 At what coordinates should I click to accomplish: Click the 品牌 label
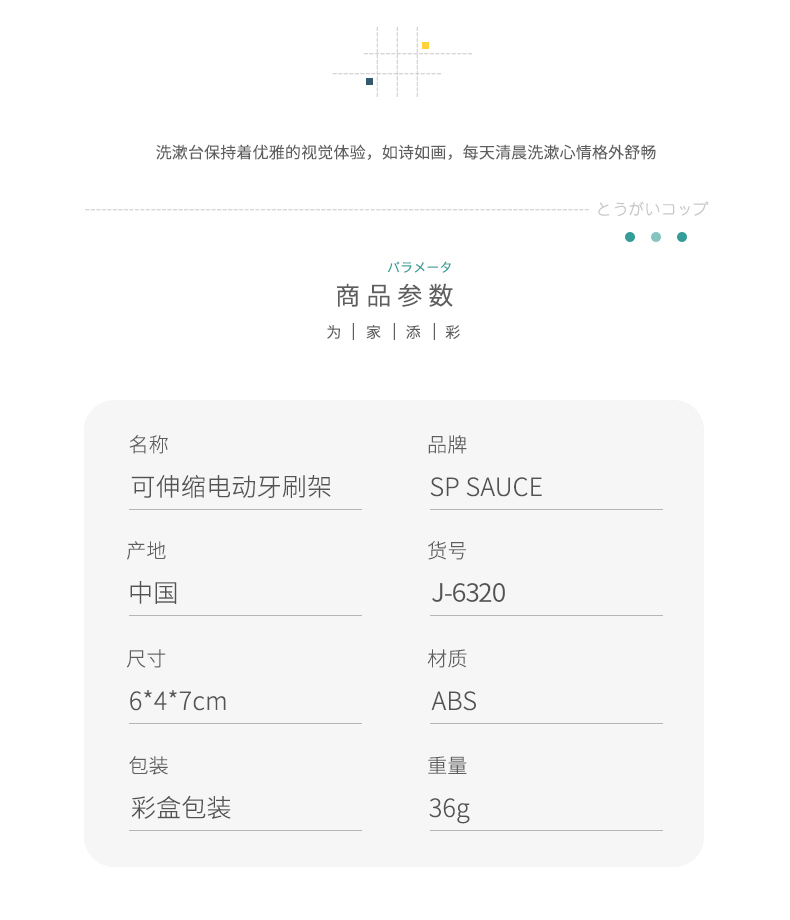click(x=447, y=445)
